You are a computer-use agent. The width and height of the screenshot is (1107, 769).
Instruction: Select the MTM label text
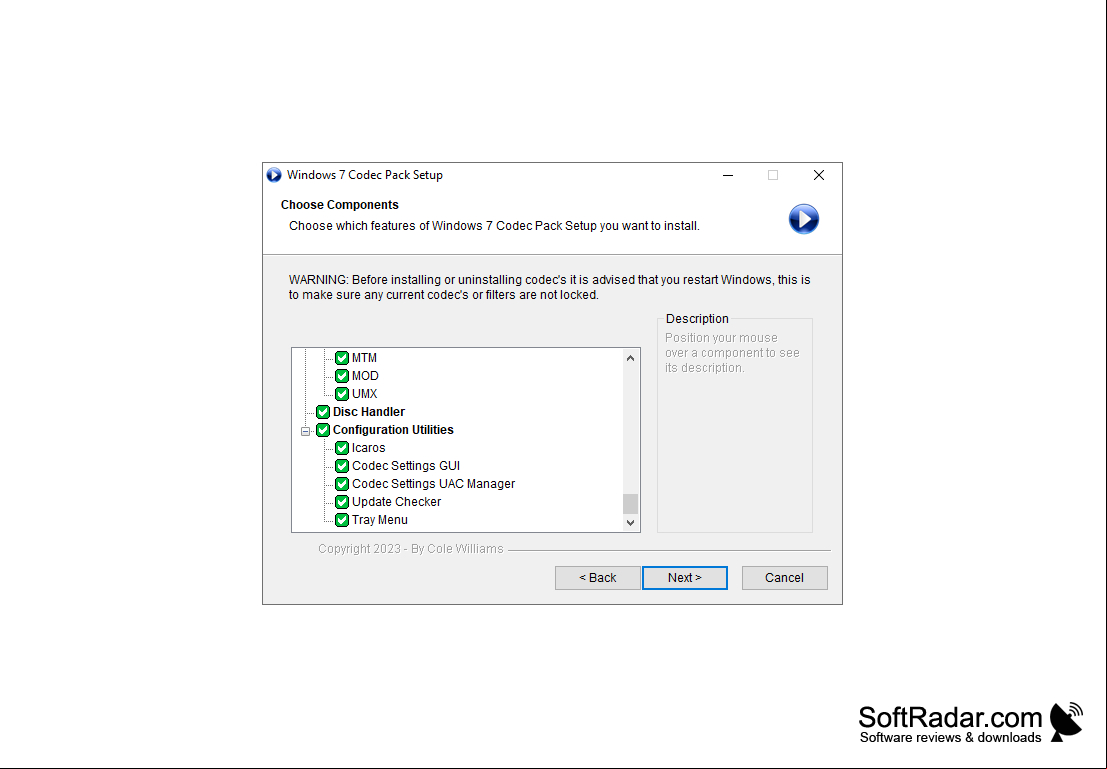(364, 358)
